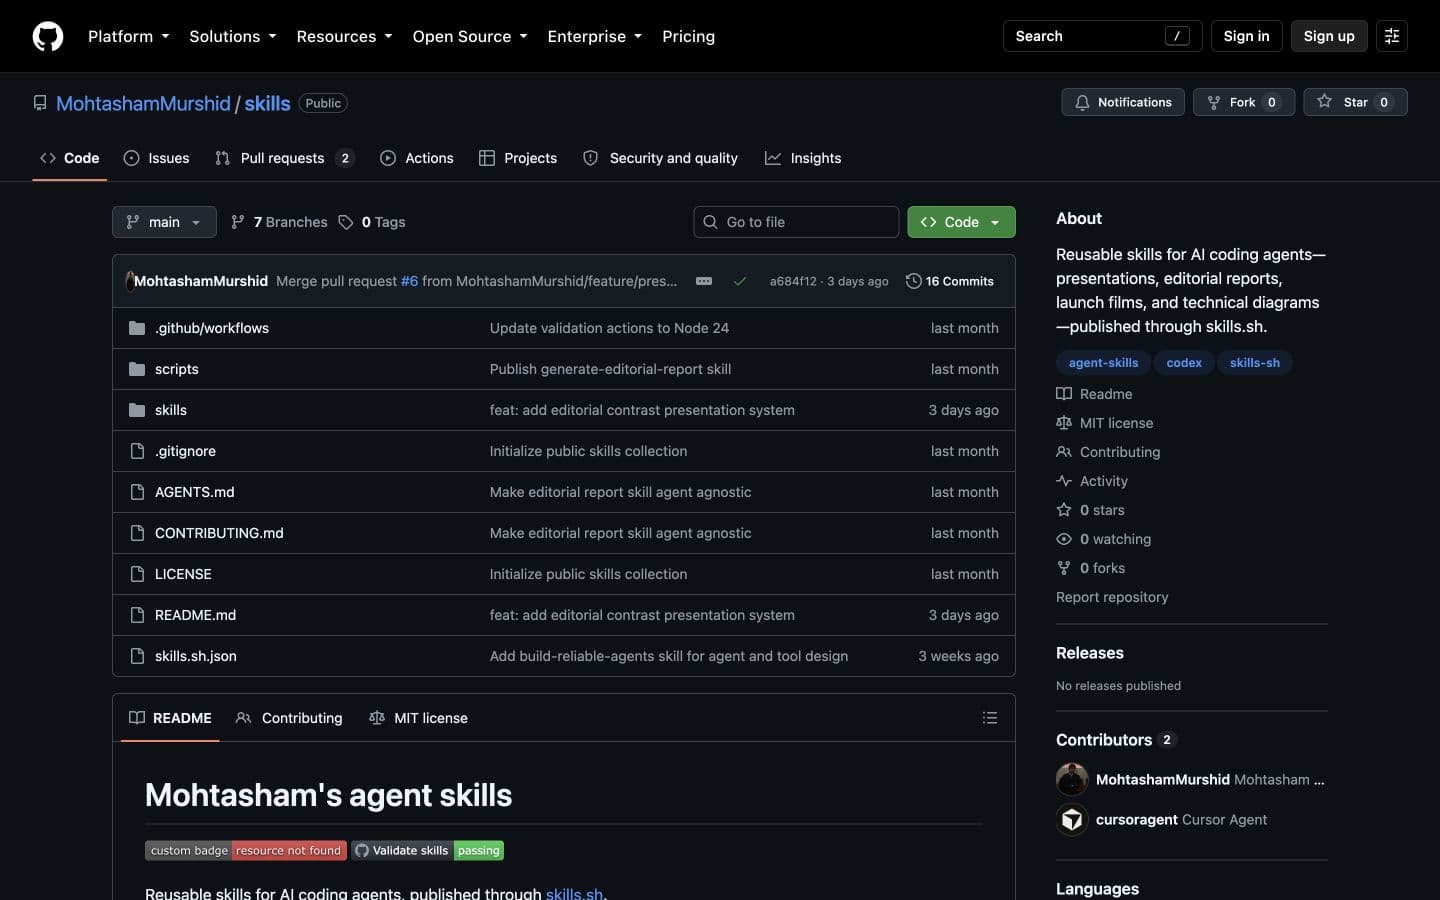
Task: Click the branches icon beside 7 Branches
Action: coord(238,222)
